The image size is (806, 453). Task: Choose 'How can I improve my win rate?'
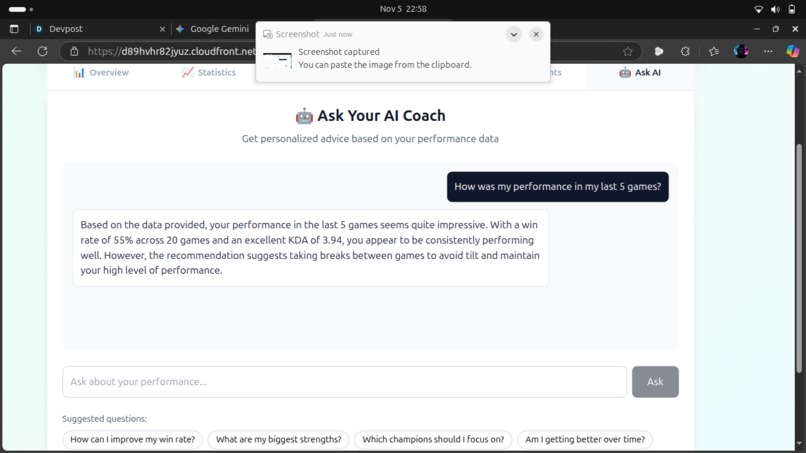pyautogui.click(x=133, y=439)
